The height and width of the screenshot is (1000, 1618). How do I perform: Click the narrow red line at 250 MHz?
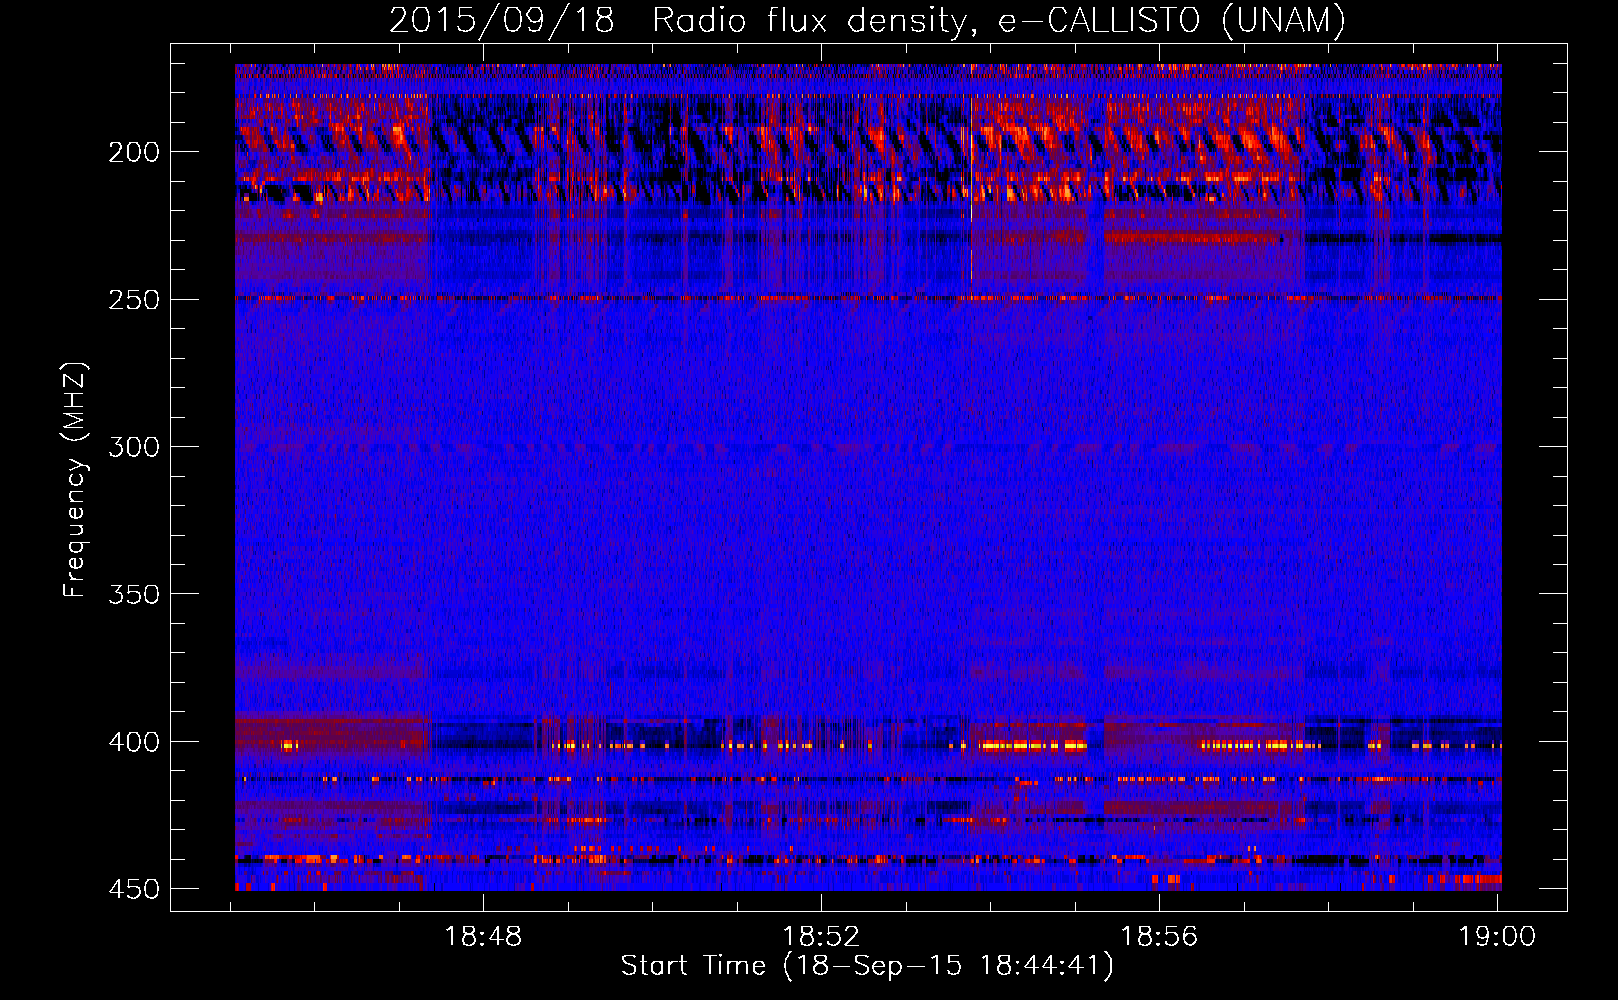[868, 298]
